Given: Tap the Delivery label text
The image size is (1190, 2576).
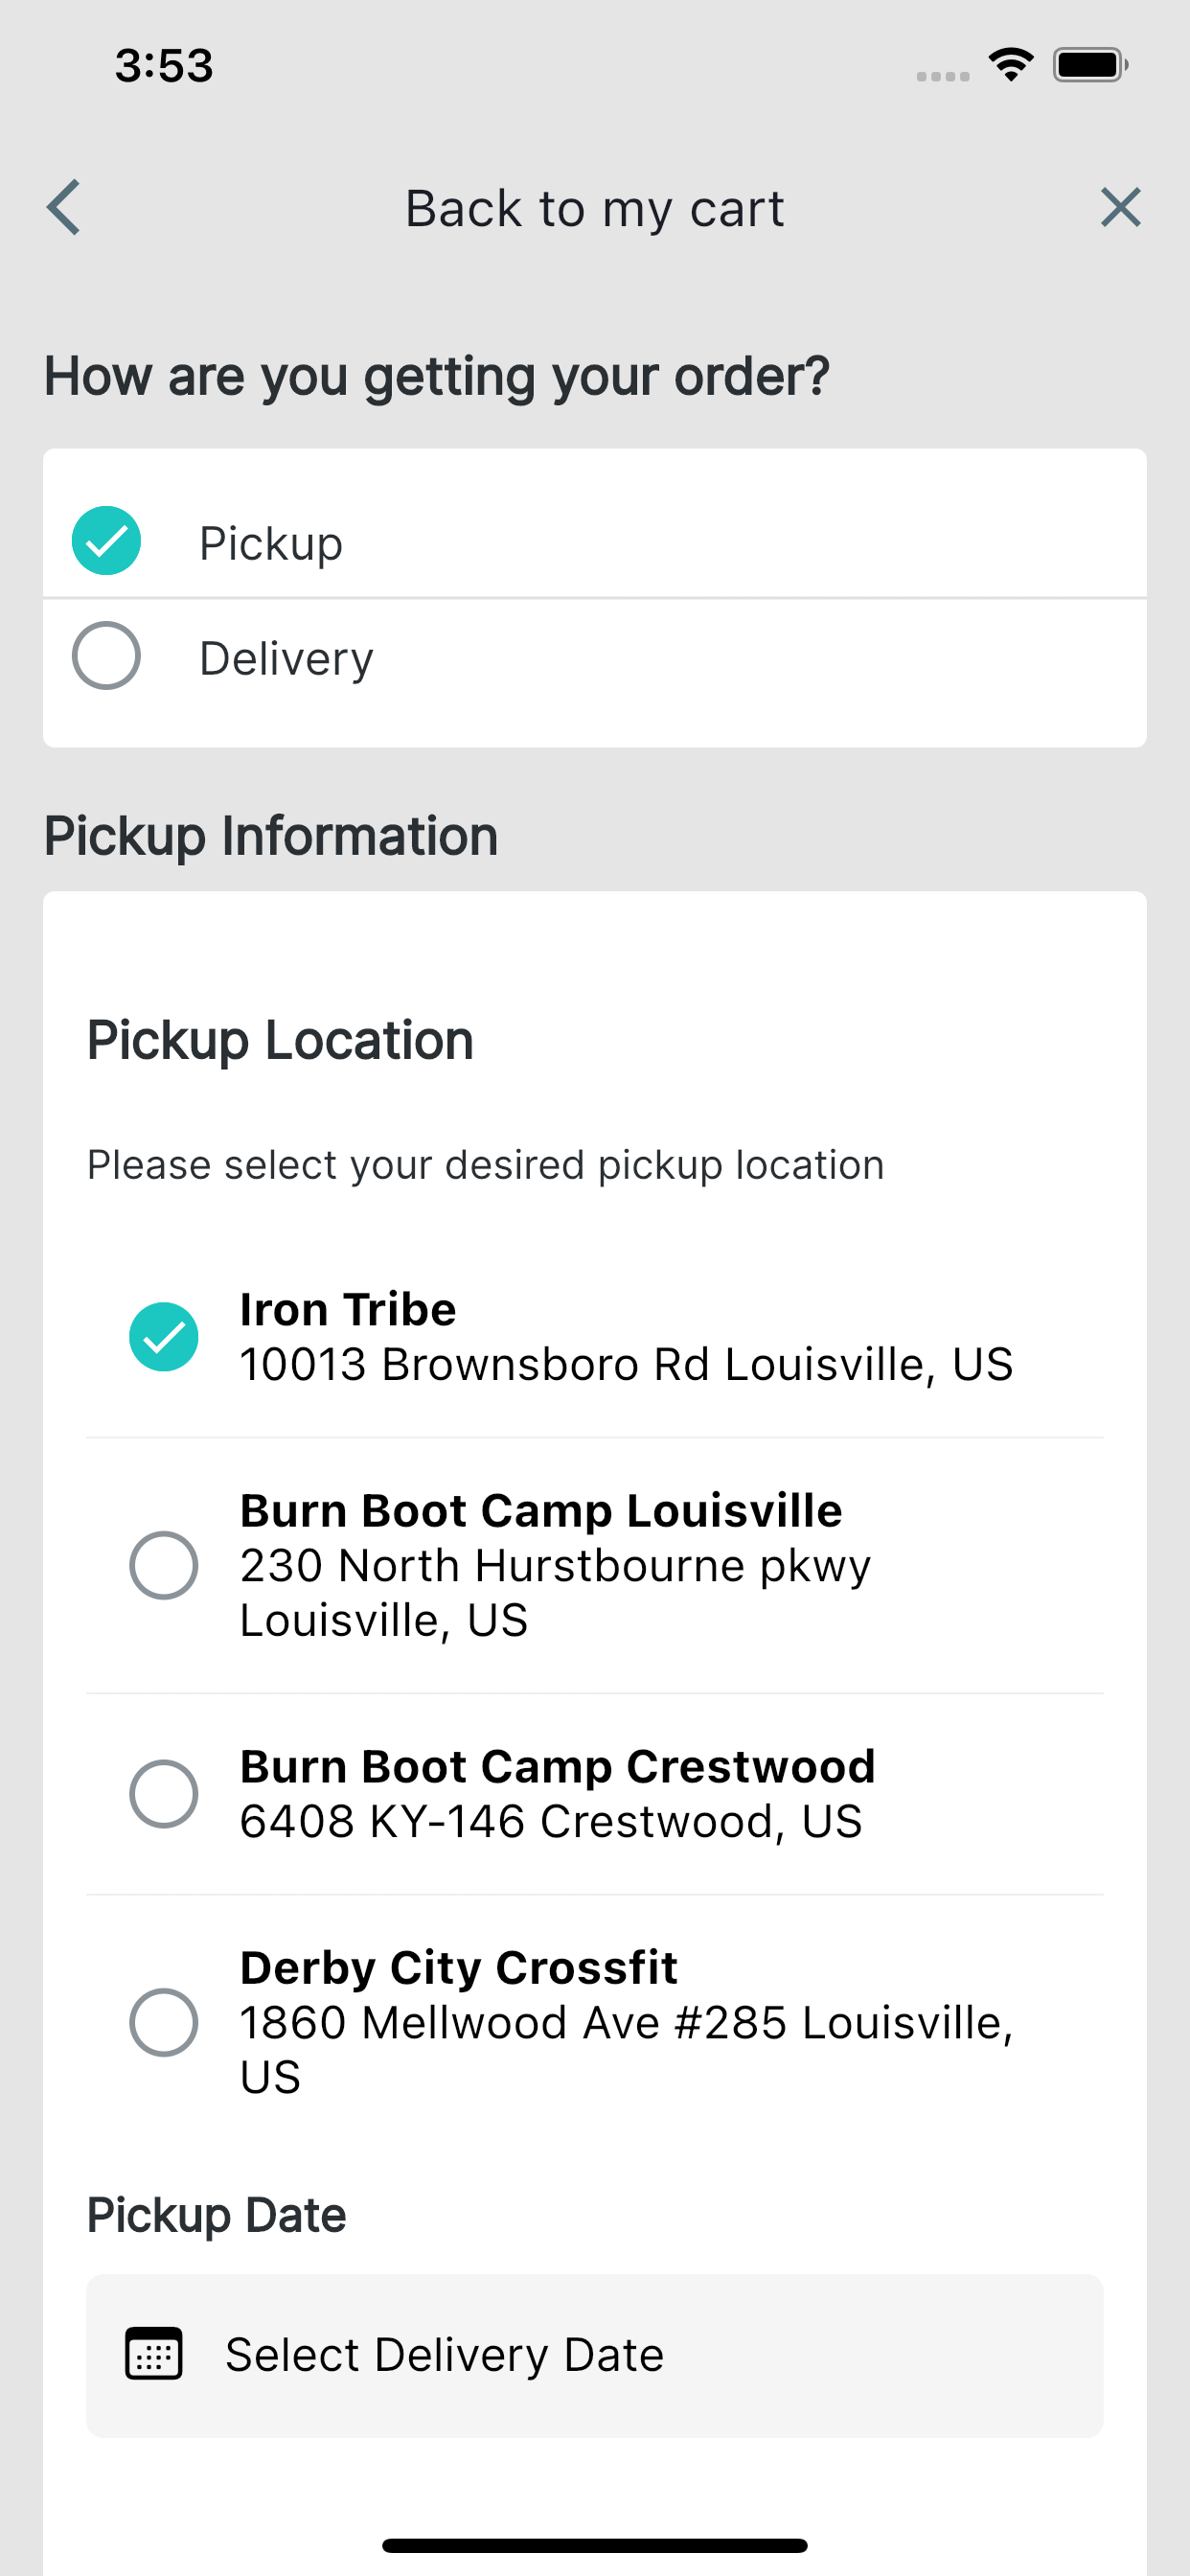Looking at the screenshot, I should point(286,658).
